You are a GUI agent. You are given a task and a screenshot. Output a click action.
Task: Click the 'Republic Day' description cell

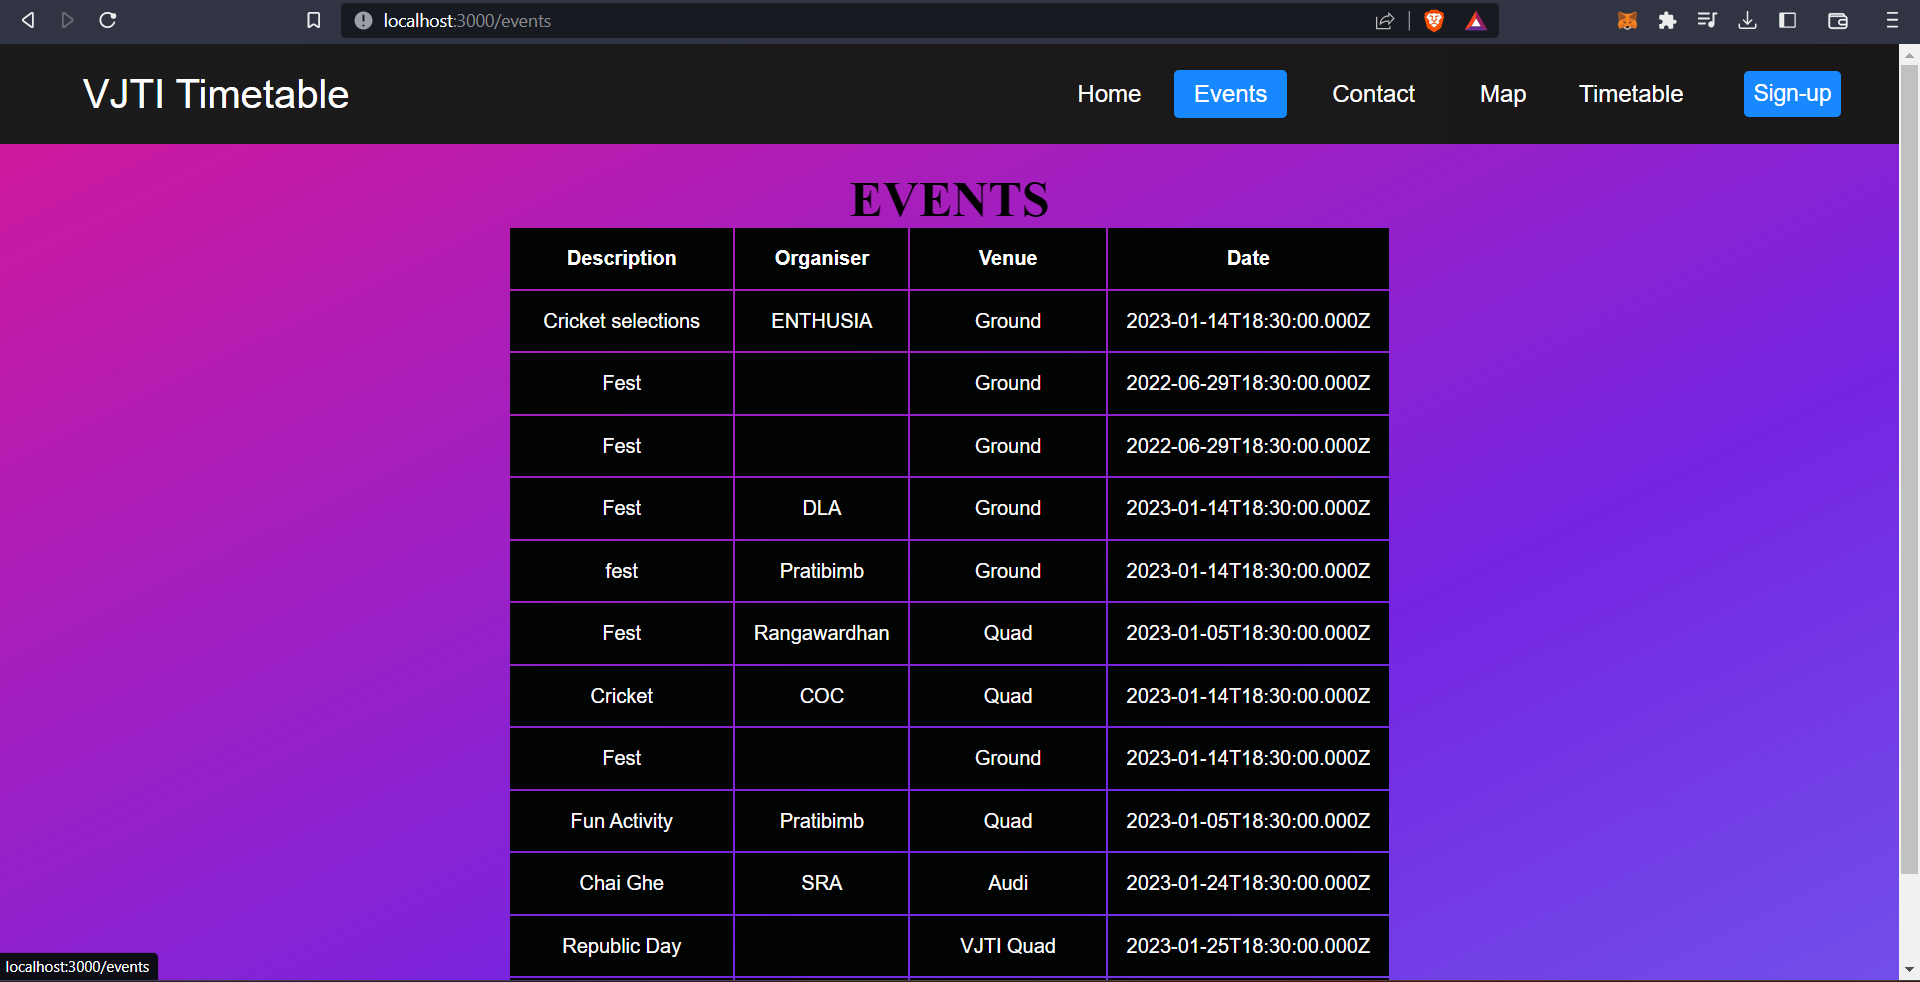(622, 946)
